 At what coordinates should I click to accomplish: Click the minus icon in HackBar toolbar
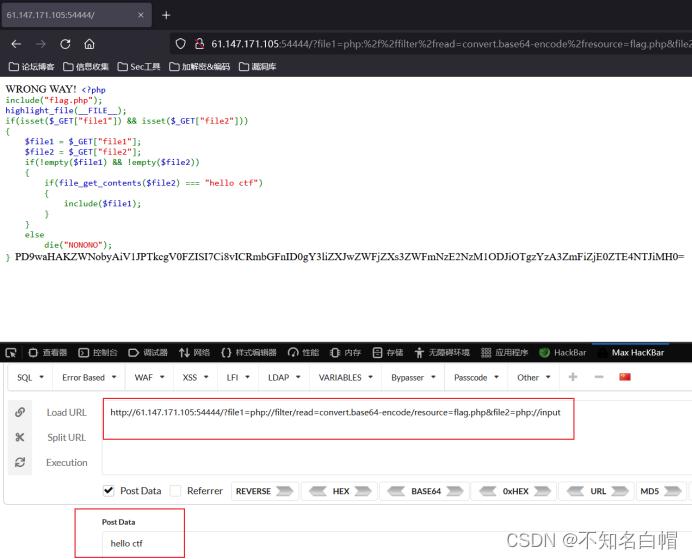[x=599, y=377]
